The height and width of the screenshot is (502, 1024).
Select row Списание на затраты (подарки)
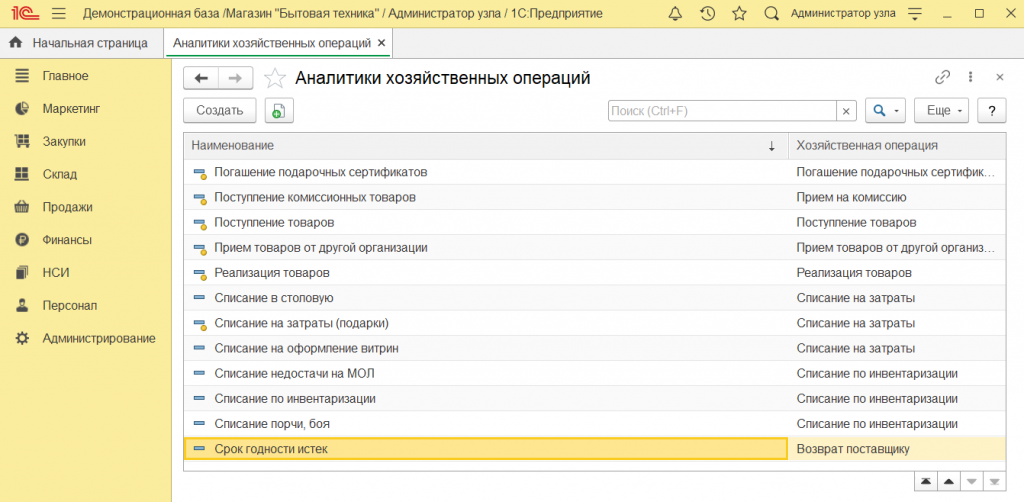click(x=594, y=323)
